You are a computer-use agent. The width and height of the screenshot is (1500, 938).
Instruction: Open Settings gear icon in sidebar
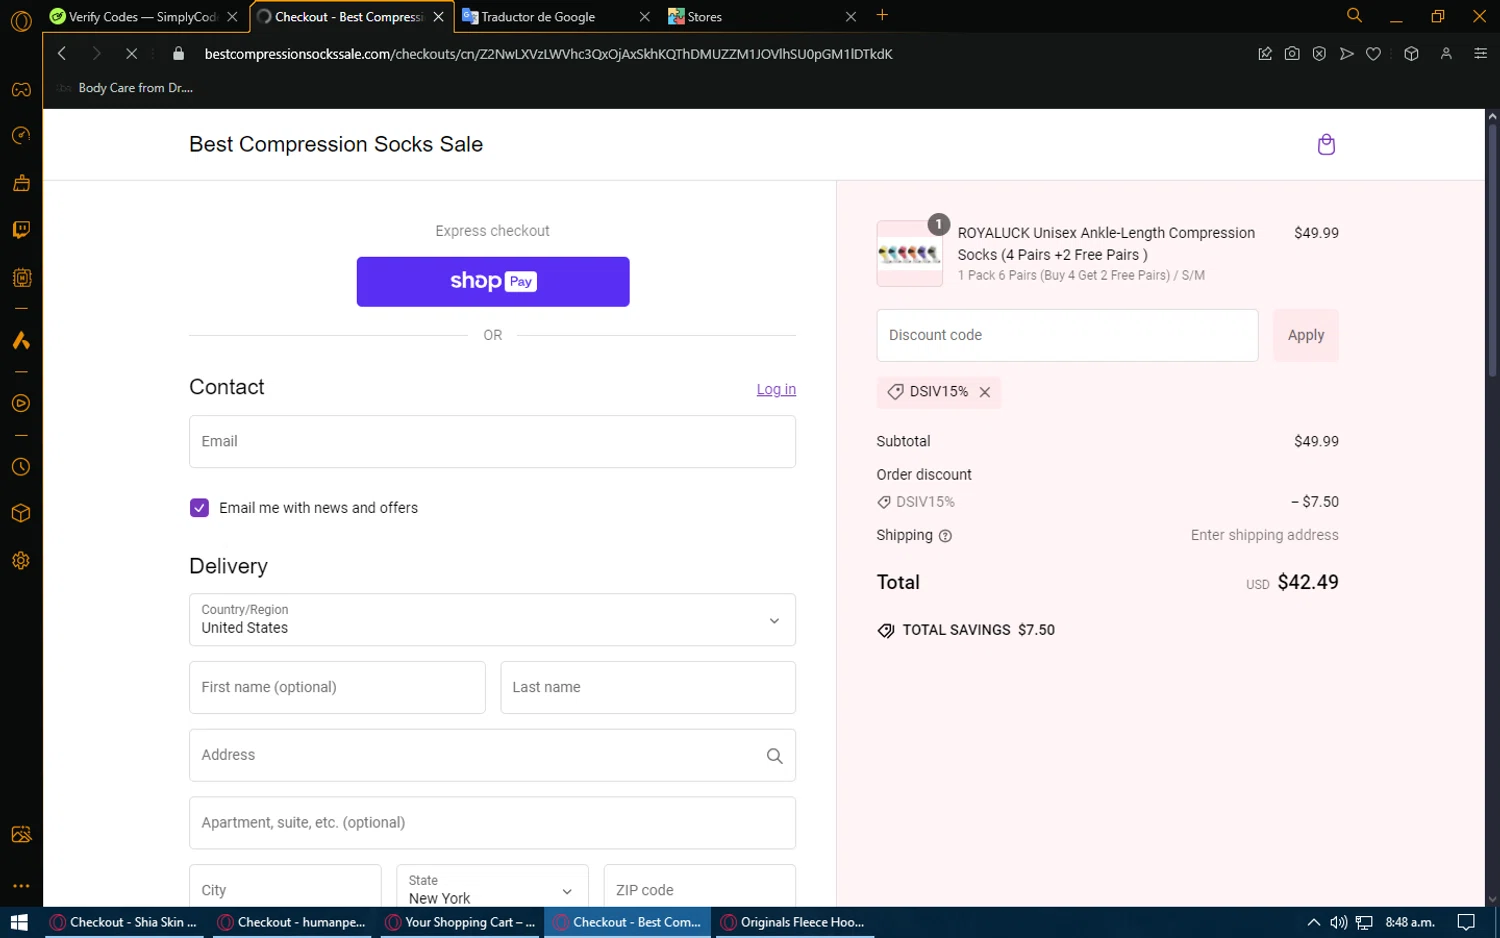coord(21,561)
